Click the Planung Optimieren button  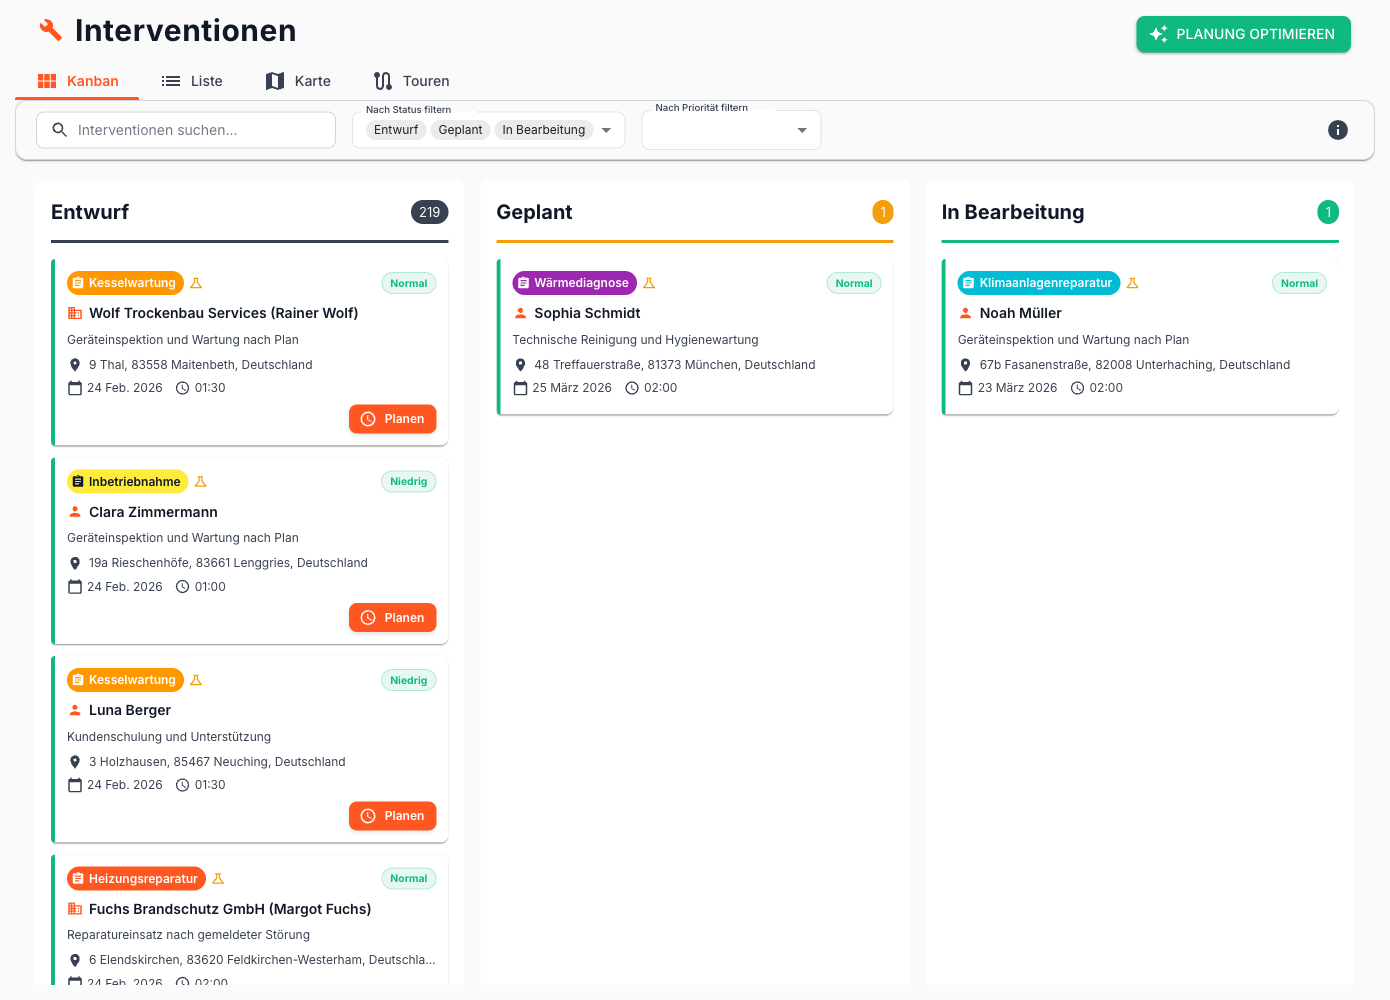[1243, 34]
